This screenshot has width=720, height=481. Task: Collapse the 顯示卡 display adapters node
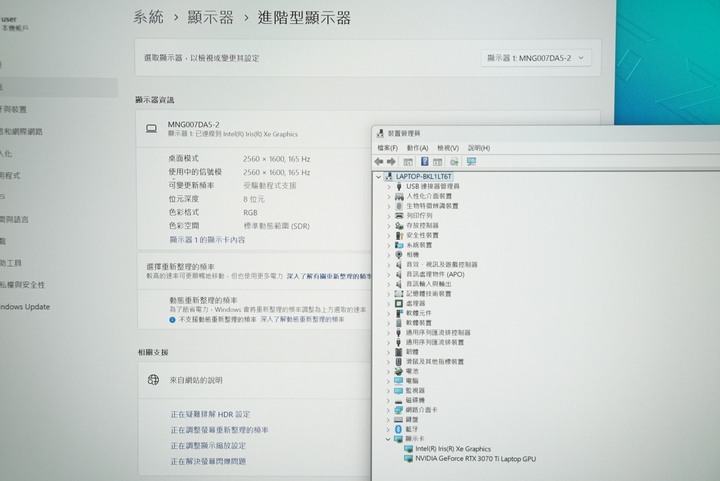coord(388,438)
